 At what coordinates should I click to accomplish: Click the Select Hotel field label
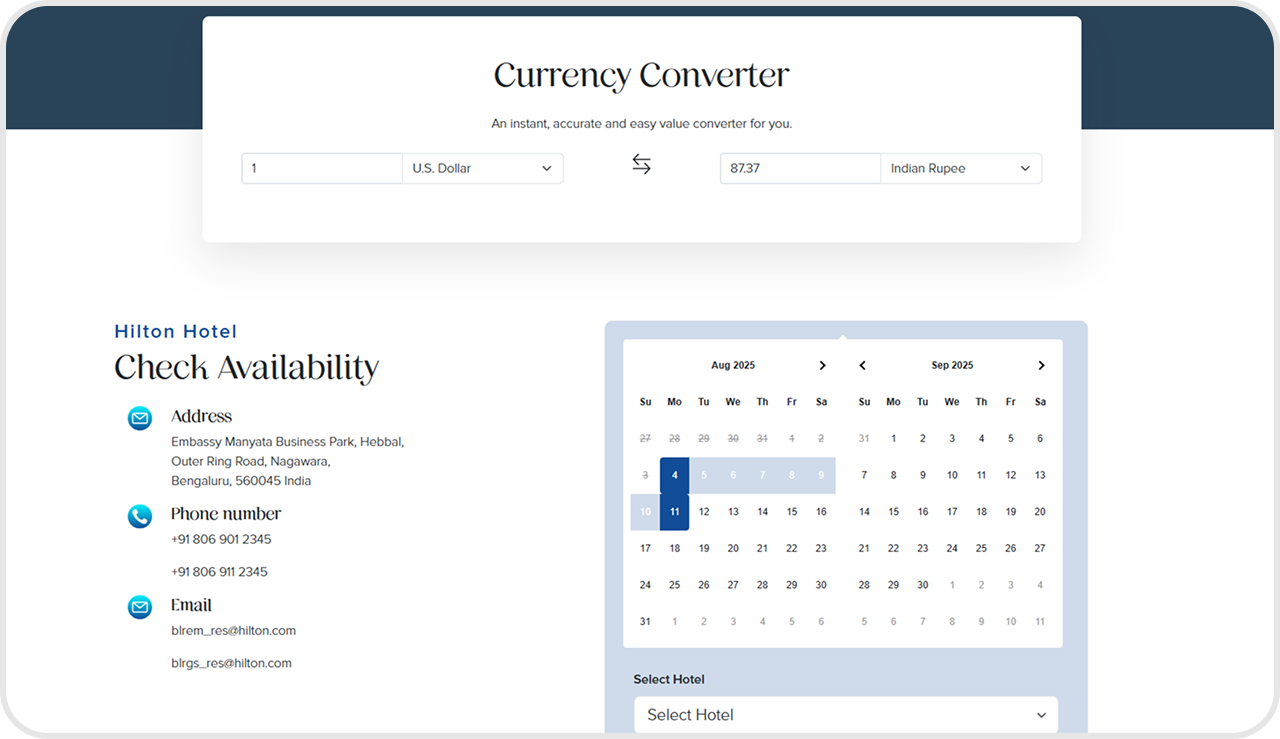tap(669, 679)
